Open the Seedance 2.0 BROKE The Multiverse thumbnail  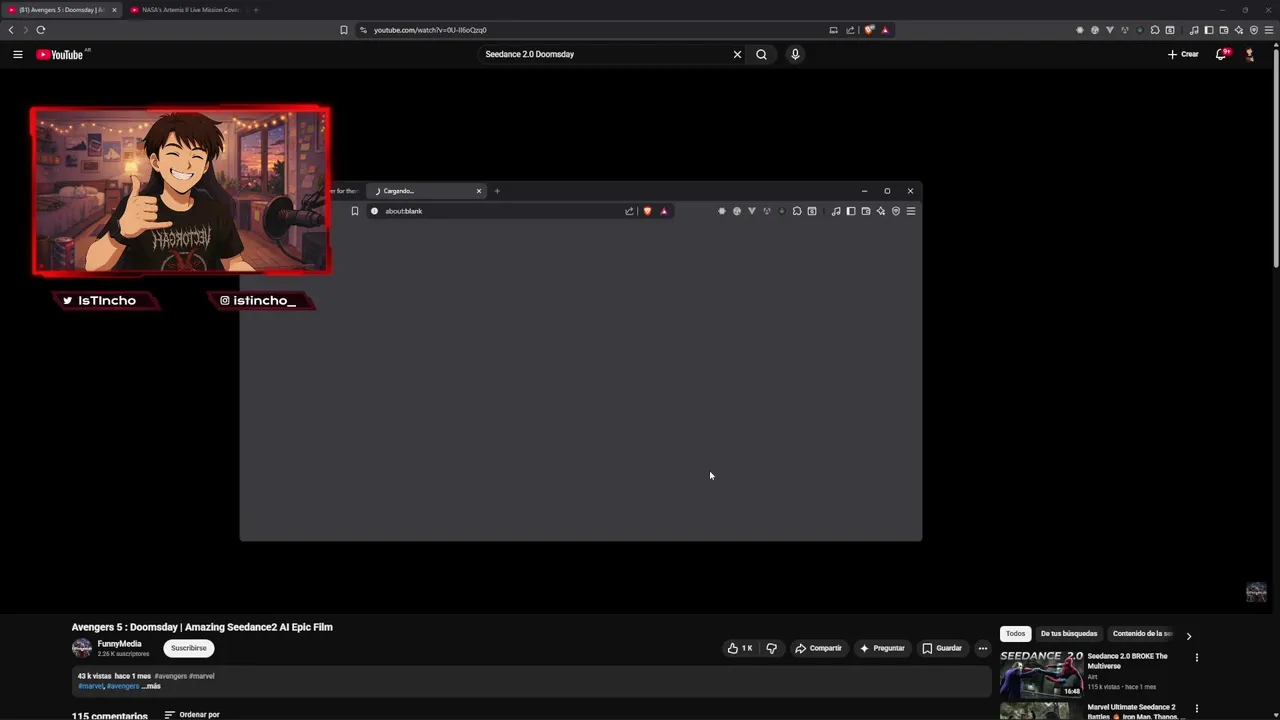coord(1041,675)
